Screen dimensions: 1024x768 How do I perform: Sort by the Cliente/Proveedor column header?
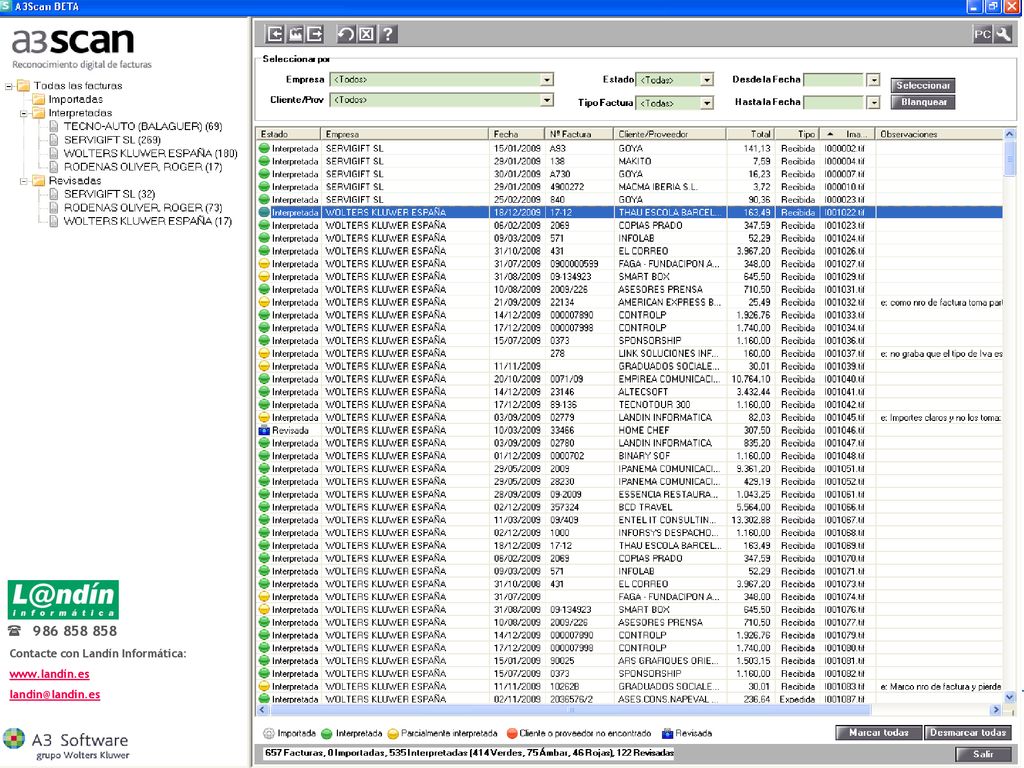[x=670, y=134]
